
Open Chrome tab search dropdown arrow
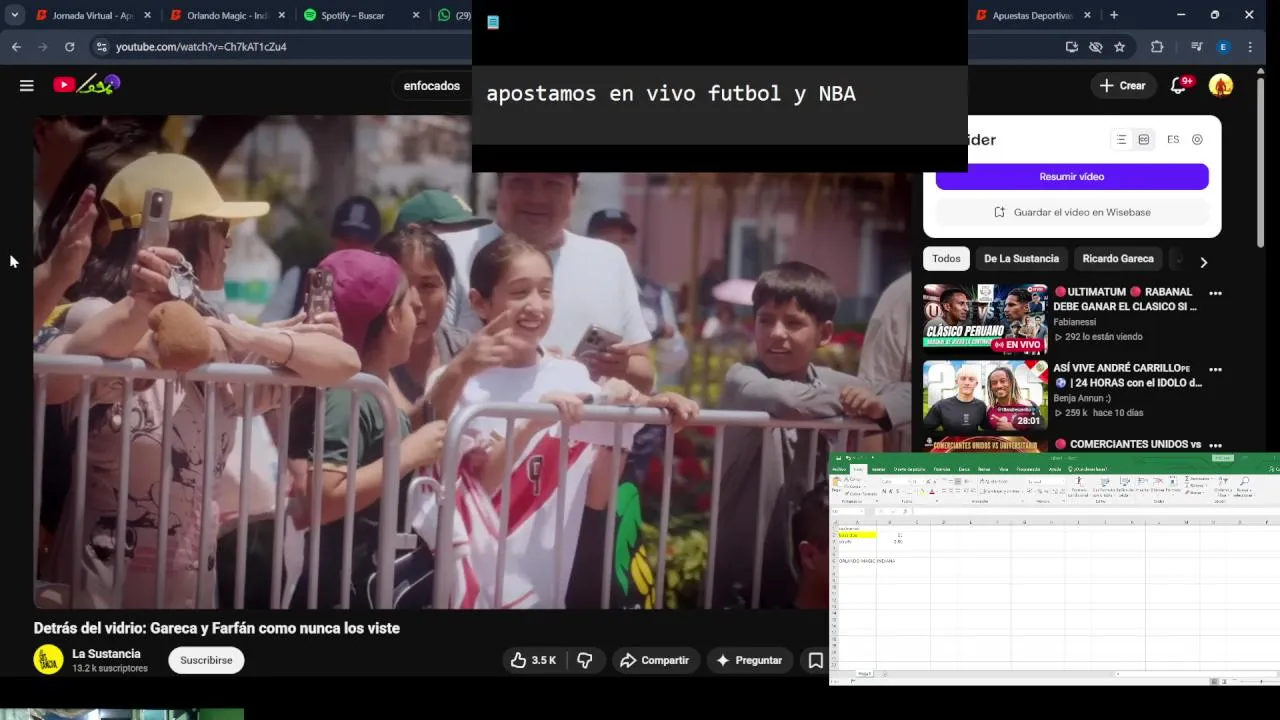[x=15, y=15]
